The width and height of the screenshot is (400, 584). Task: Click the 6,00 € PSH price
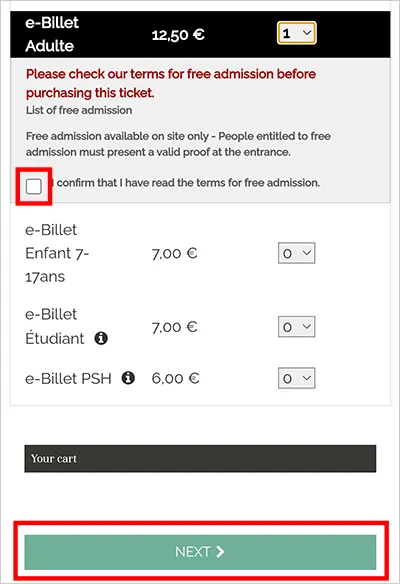pyautogui.click(x=175, y=378)
